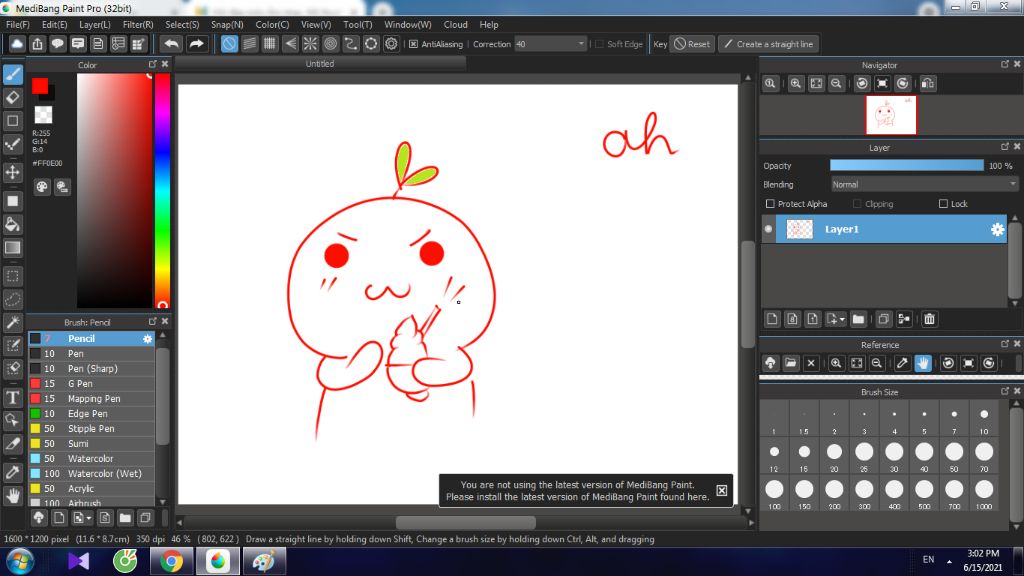Select the Bucket fill tool
The image size is (1024, 576).
point(12,225)
